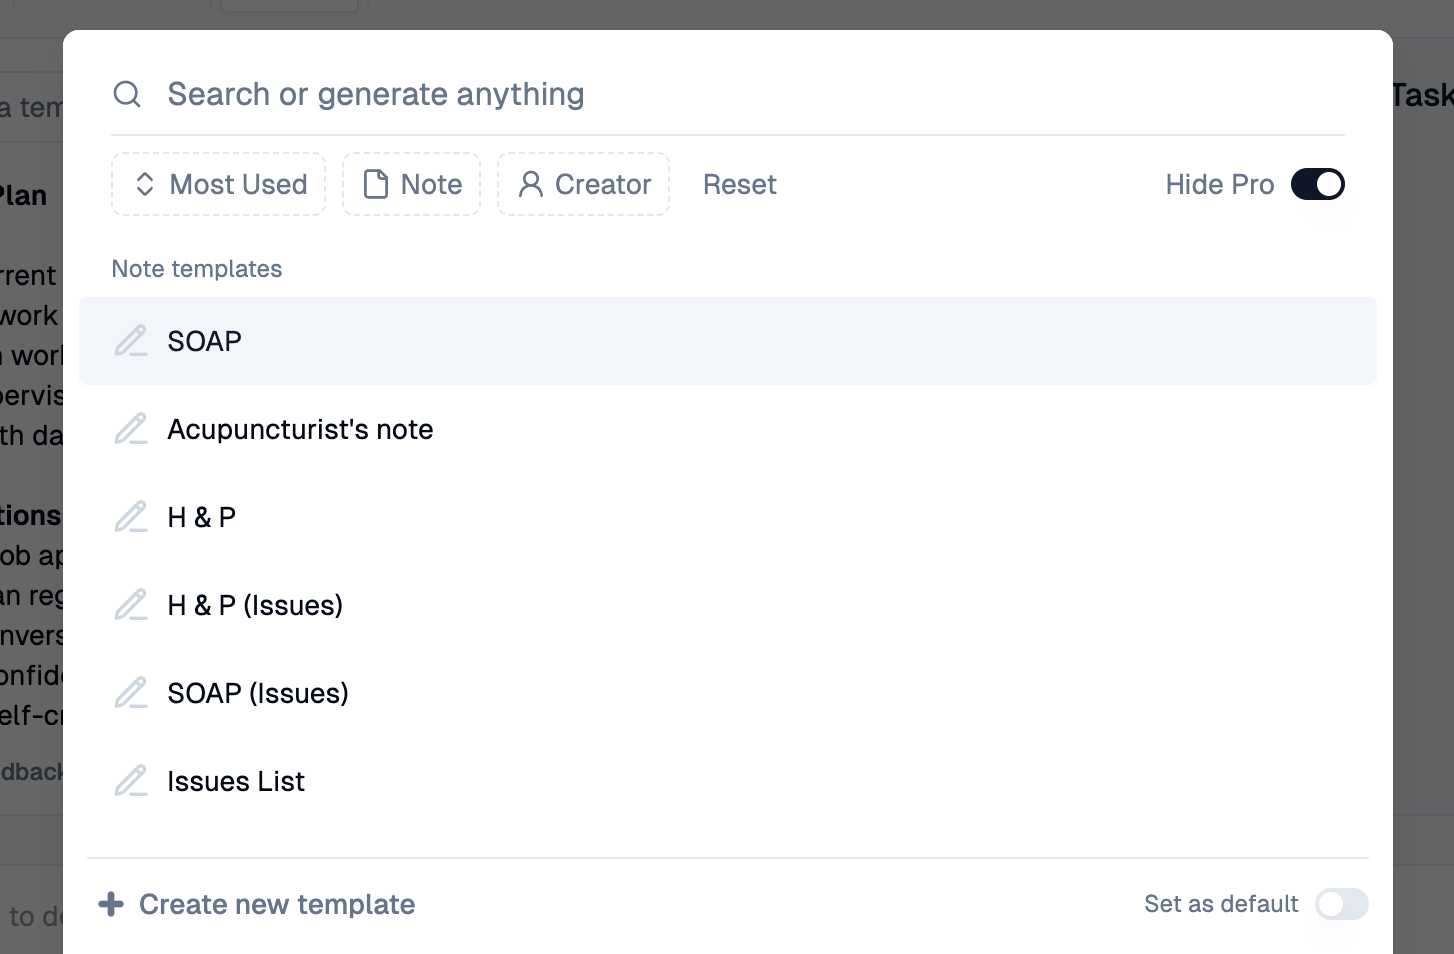Open the Most Used filter
The height and width of the screenshot is (954, 1454).
(218, 184)
